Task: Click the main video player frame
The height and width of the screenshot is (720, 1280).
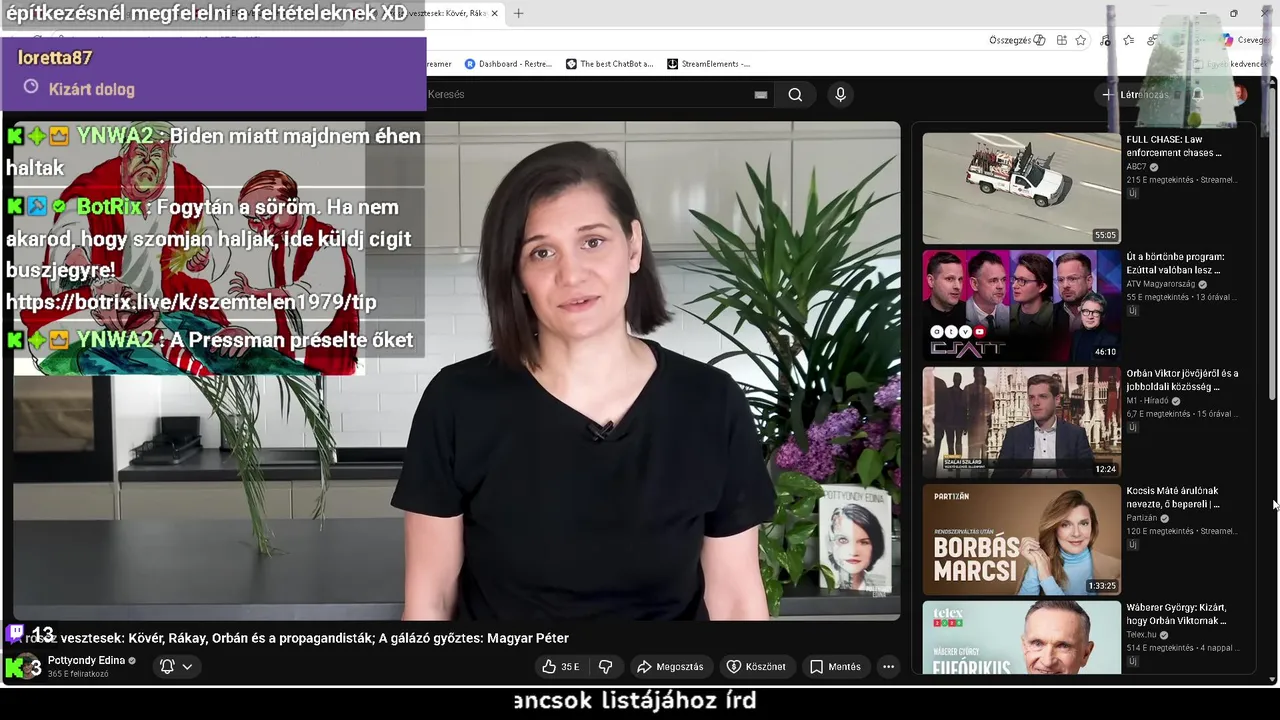Action: click(x=457, y=371)
